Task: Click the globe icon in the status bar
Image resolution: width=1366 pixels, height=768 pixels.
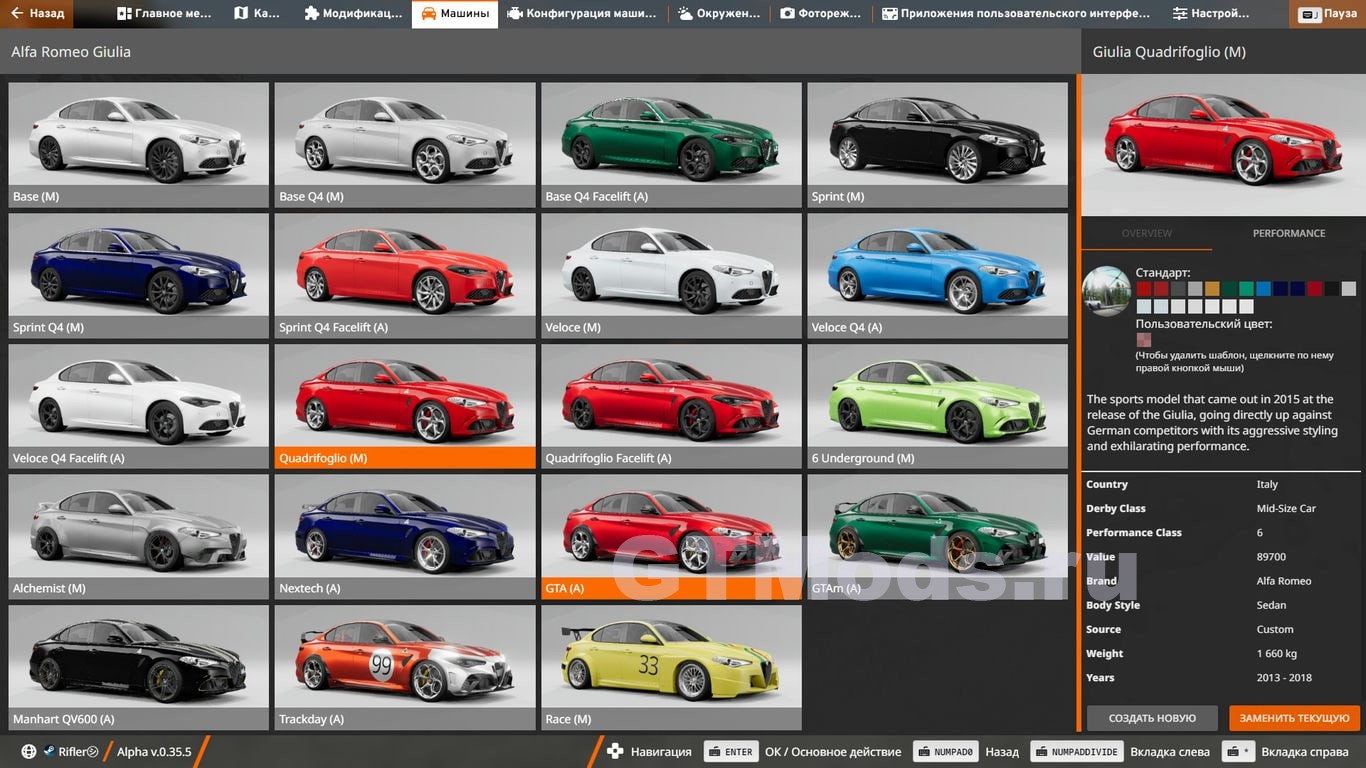Action: (x=28, y=752)
